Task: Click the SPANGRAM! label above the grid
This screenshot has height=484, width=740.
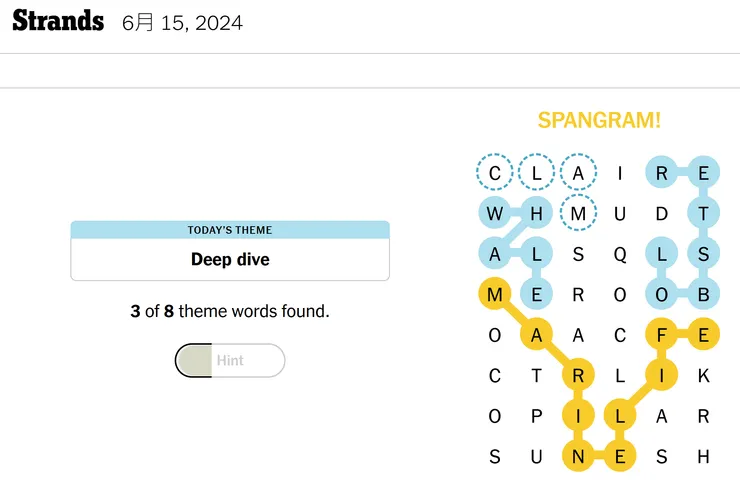Action: coord(599,120)
